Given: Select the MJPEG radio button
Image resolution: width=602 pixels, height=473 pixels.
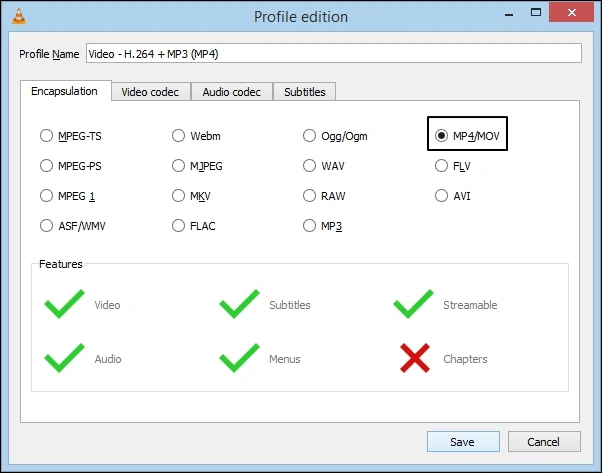Looking at the screenshot, I should click(x=179, y=165).
